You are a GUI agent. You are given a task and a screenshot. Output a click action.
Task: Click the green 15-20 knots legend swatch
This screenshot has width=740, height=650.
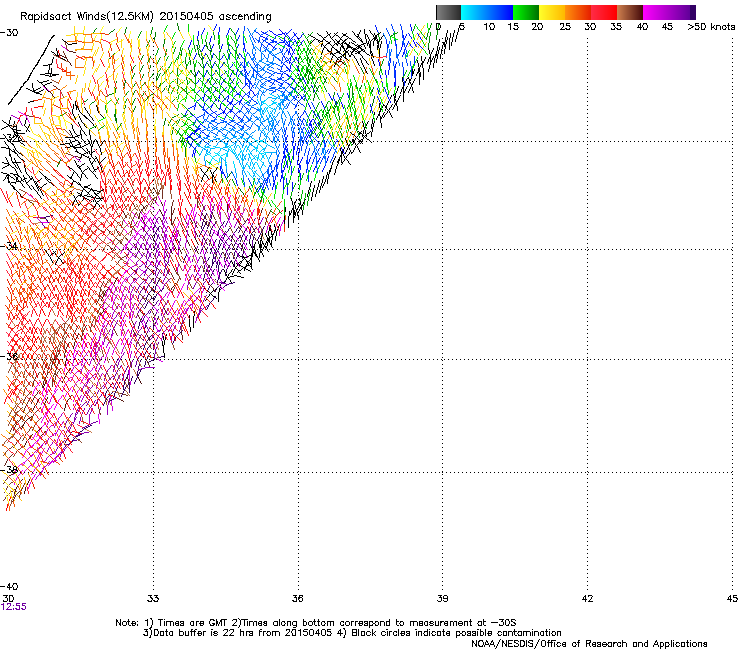pyautogui.click(x=526, y=12)
